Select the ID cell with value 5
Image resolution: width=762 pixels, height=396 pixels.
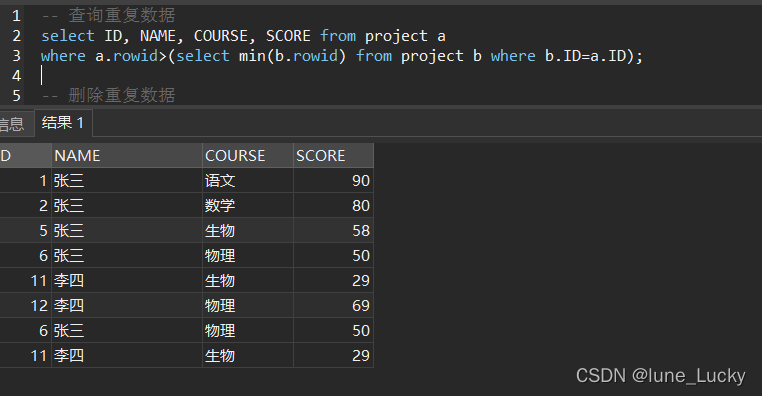26,231
